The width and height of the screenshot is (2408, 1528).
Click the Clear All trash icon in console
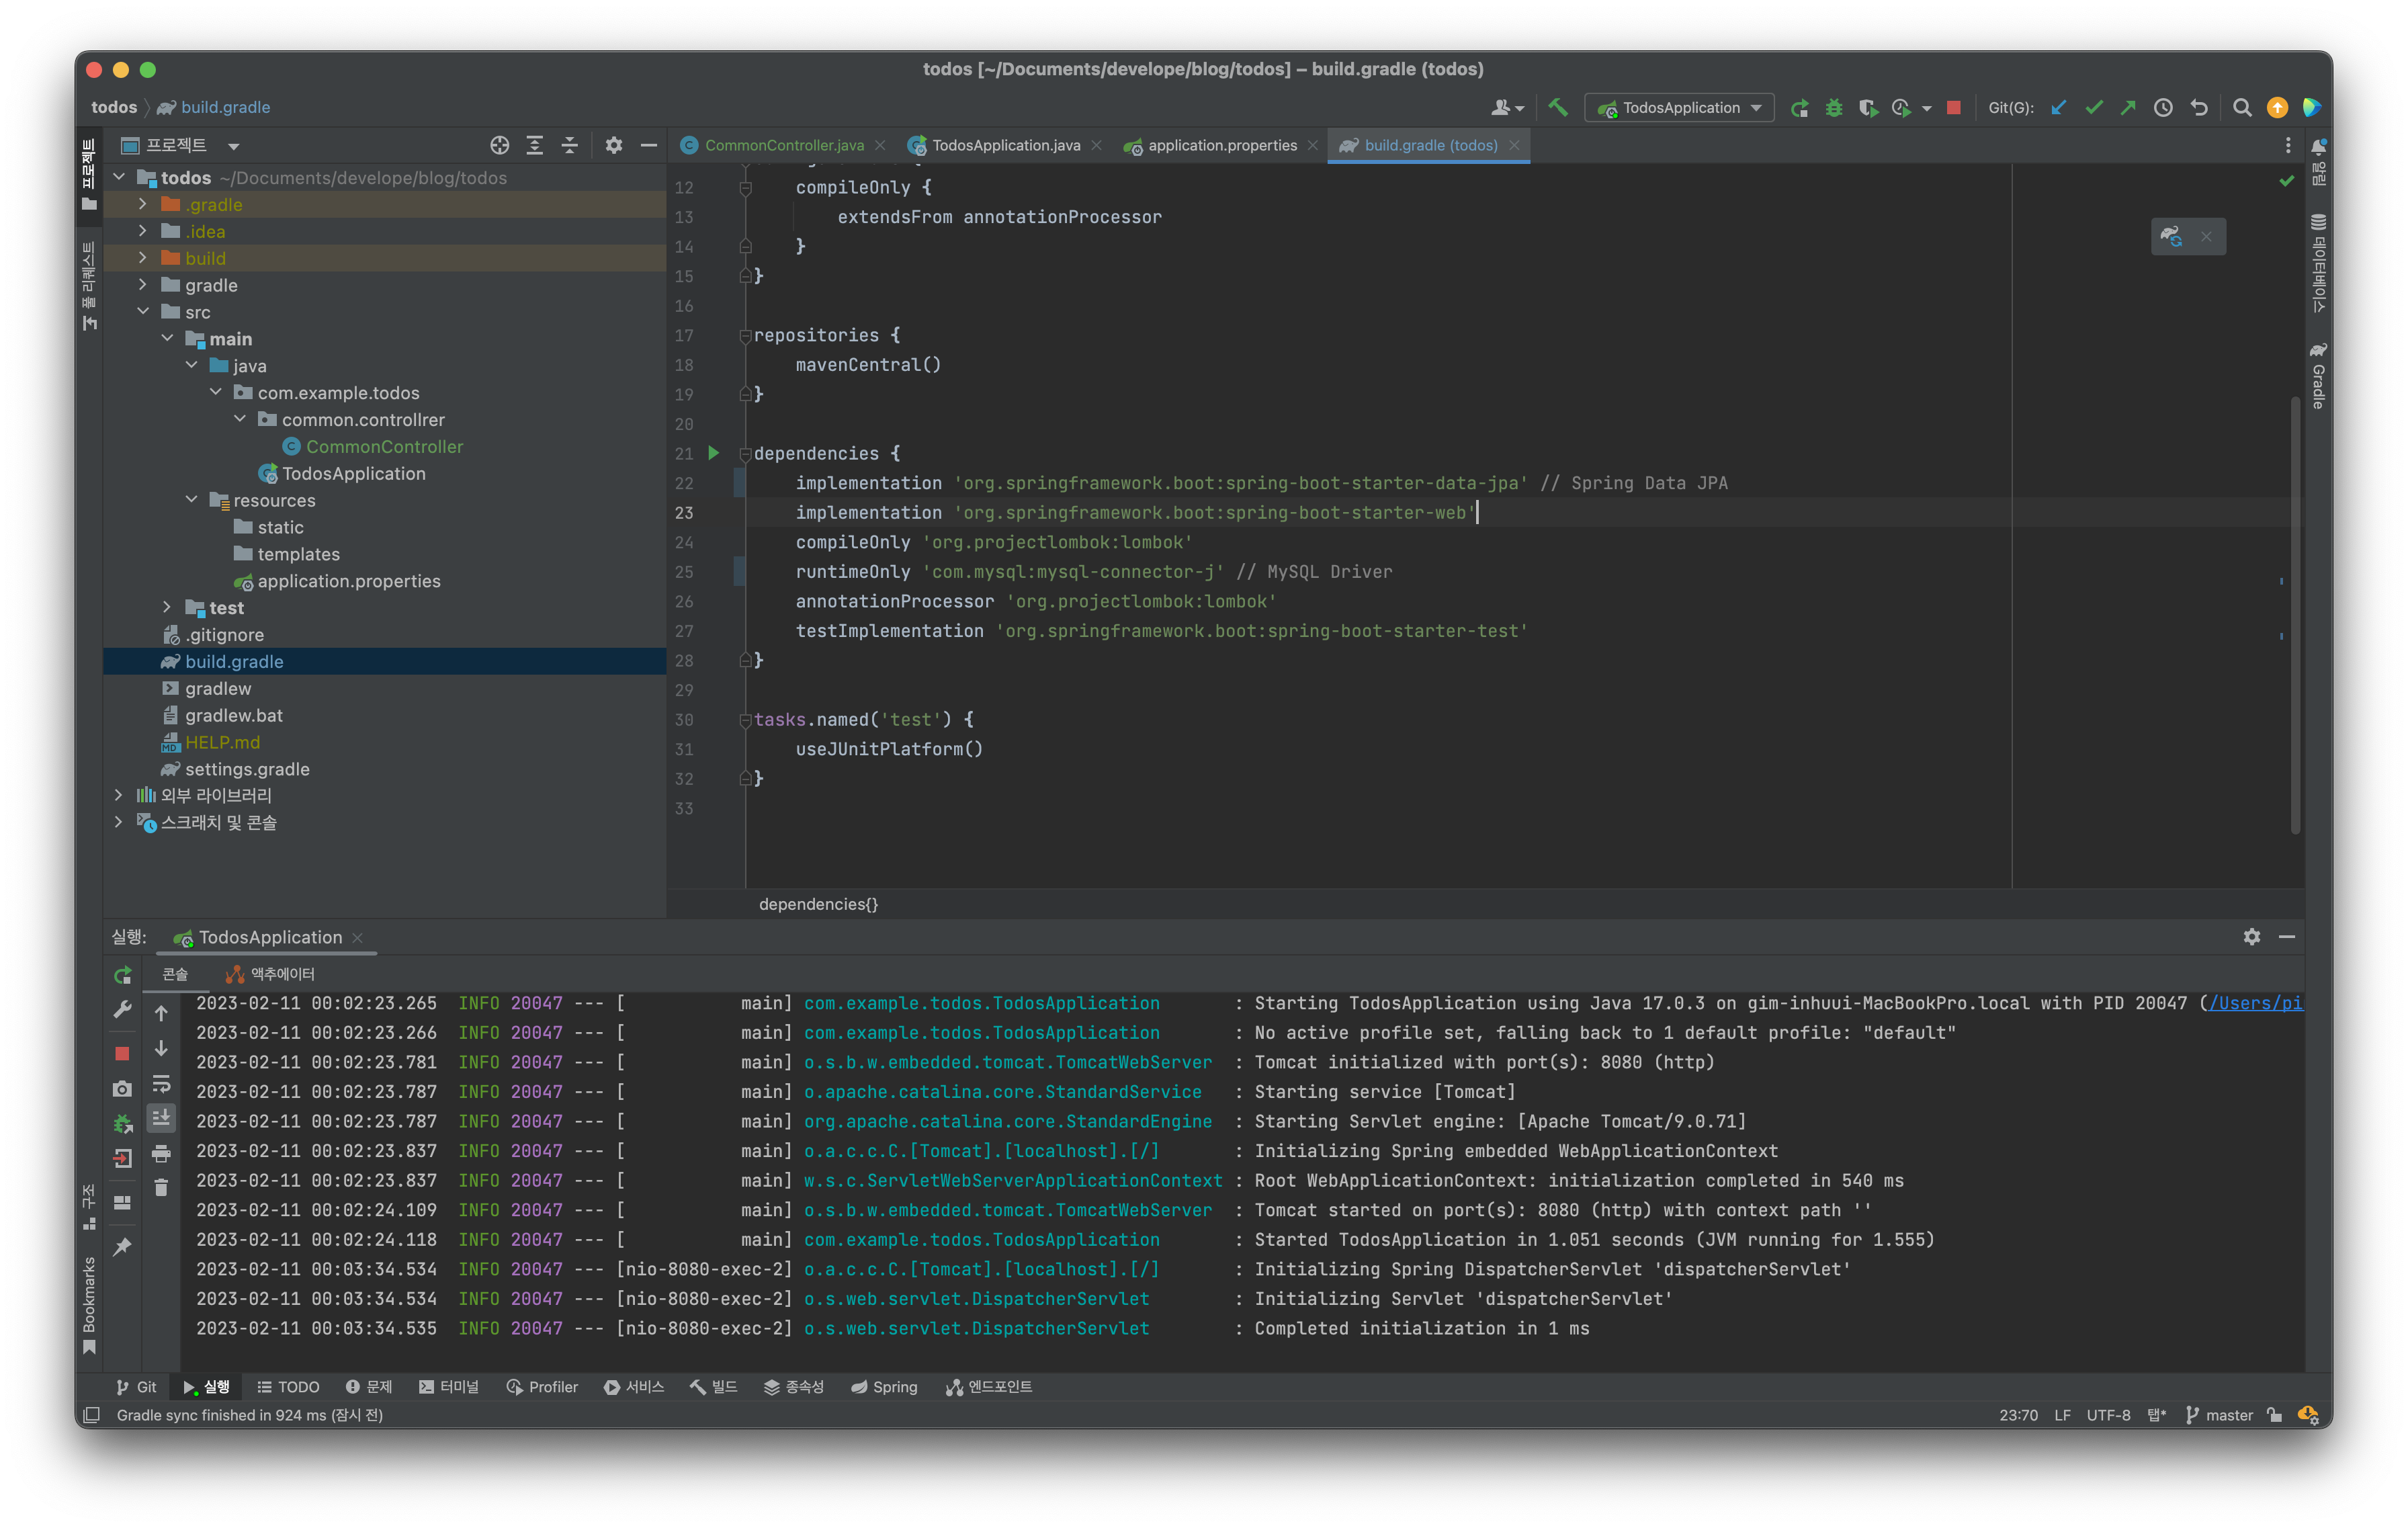tap(161, 1188)
